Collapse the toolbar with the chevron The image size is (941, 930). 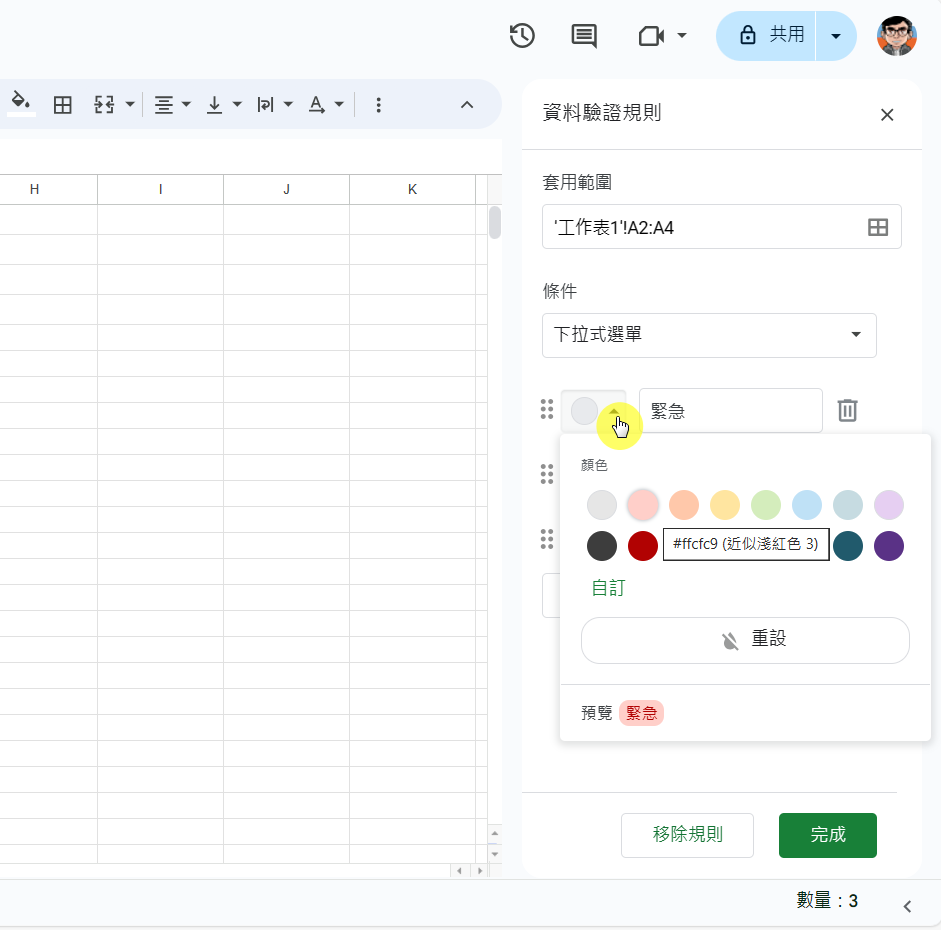(468, 104)
